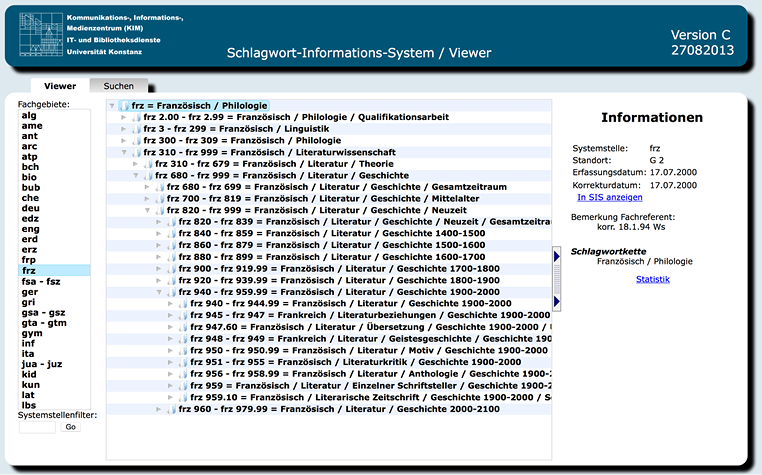Screen dimensions: 762x475
Task: Switch to the Viewer tab
Action: tap(60, 86)
